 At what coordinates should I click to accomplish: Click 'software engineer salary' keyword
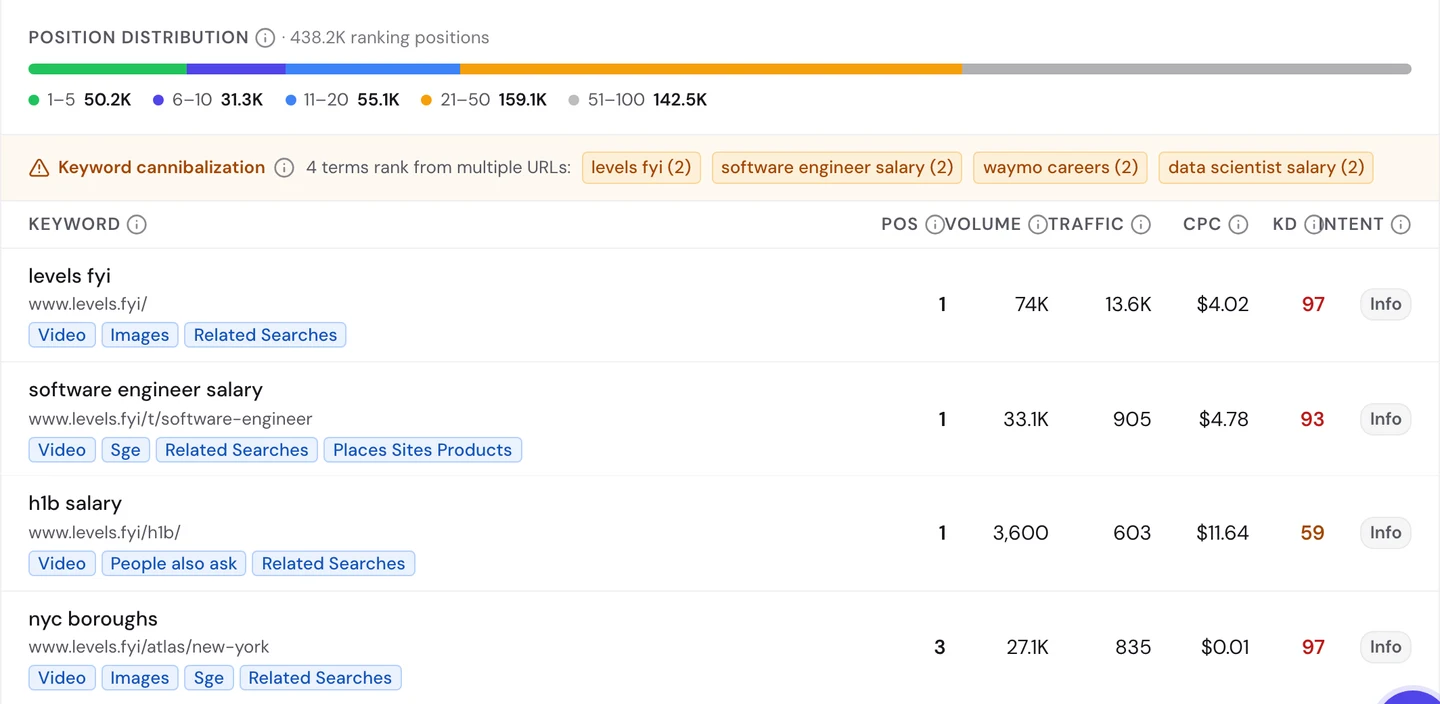click(x=146, y=390)
